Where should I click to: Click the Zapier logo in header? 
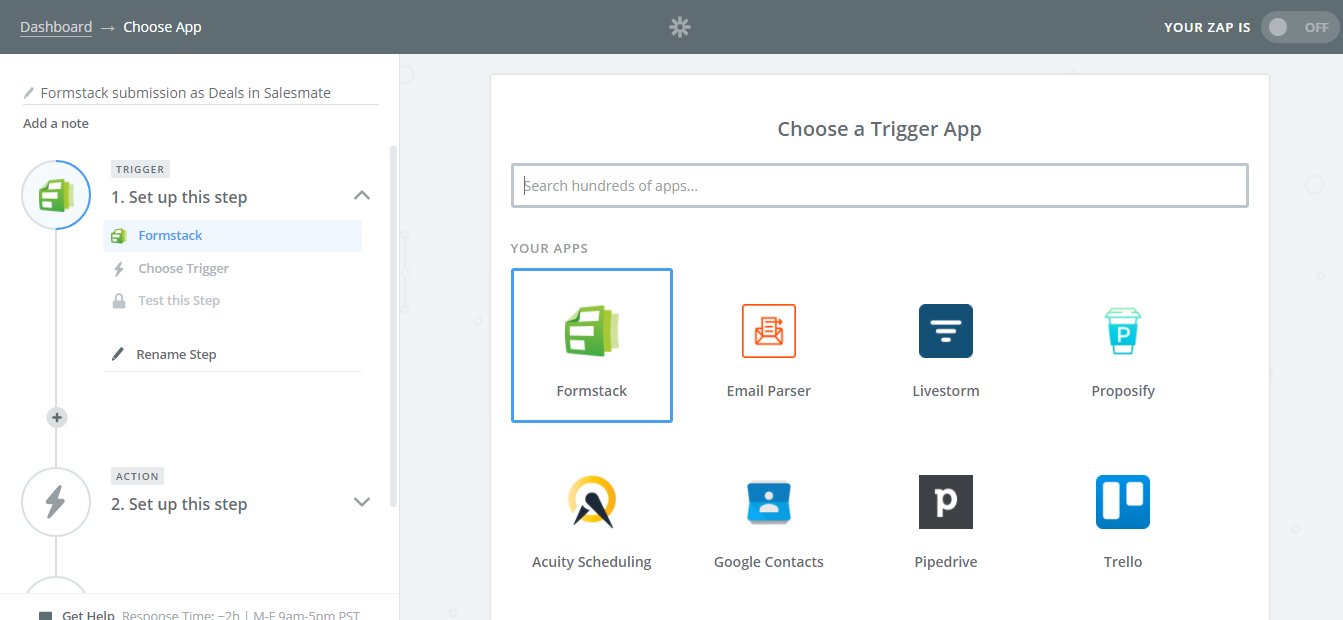click(680, 27)
